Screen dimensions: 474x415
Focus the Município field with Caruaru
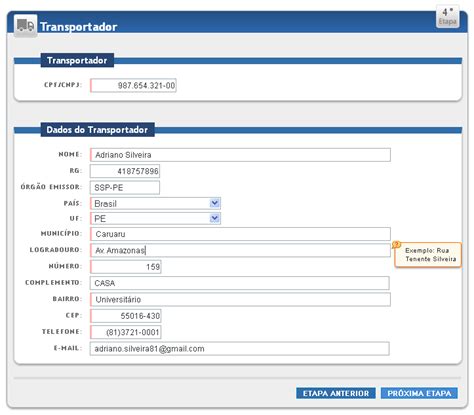point(240,234)
